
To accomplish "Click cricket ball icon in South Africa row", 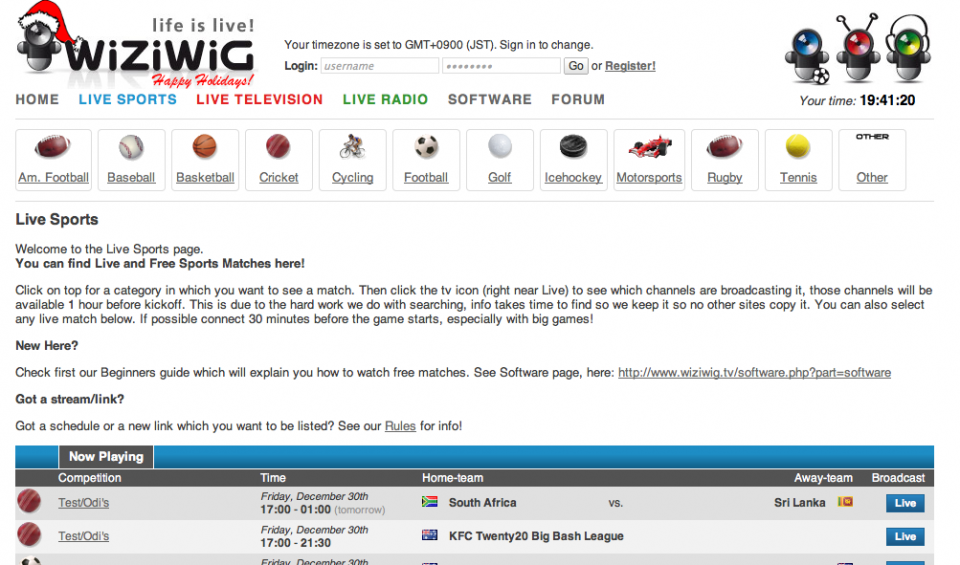I will (29, 501).
